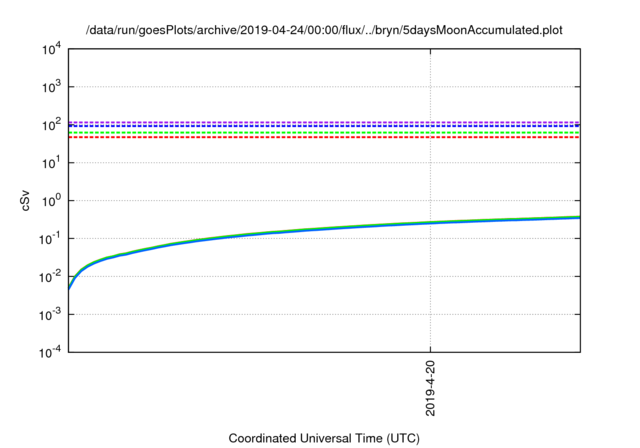Click the cSv y-axis unit label

25,201
